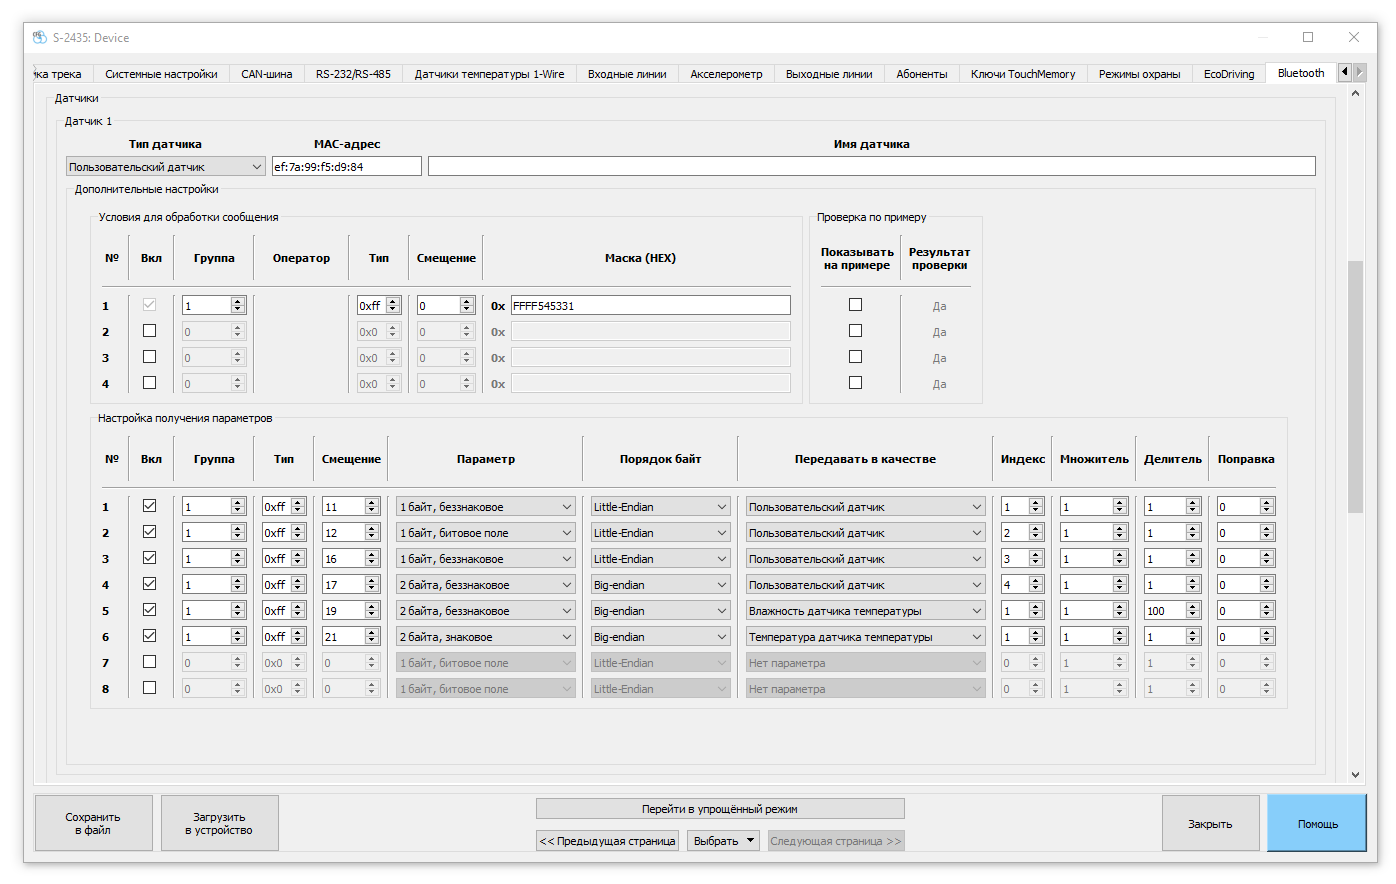The width and height of the screenshot is (1396, 884).
Task: Click the Имя датчика text field
Action: (872, 167)
